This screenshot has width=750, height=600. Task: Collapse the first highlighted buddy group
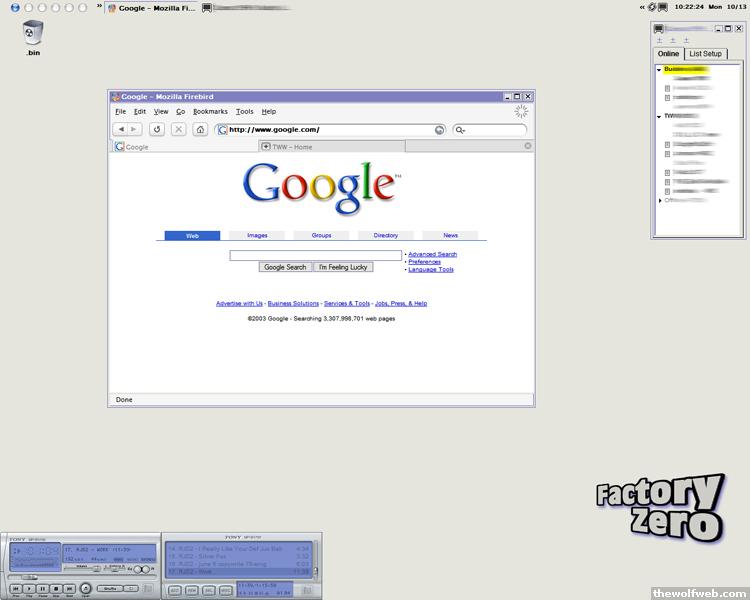(x=659, y=71)
